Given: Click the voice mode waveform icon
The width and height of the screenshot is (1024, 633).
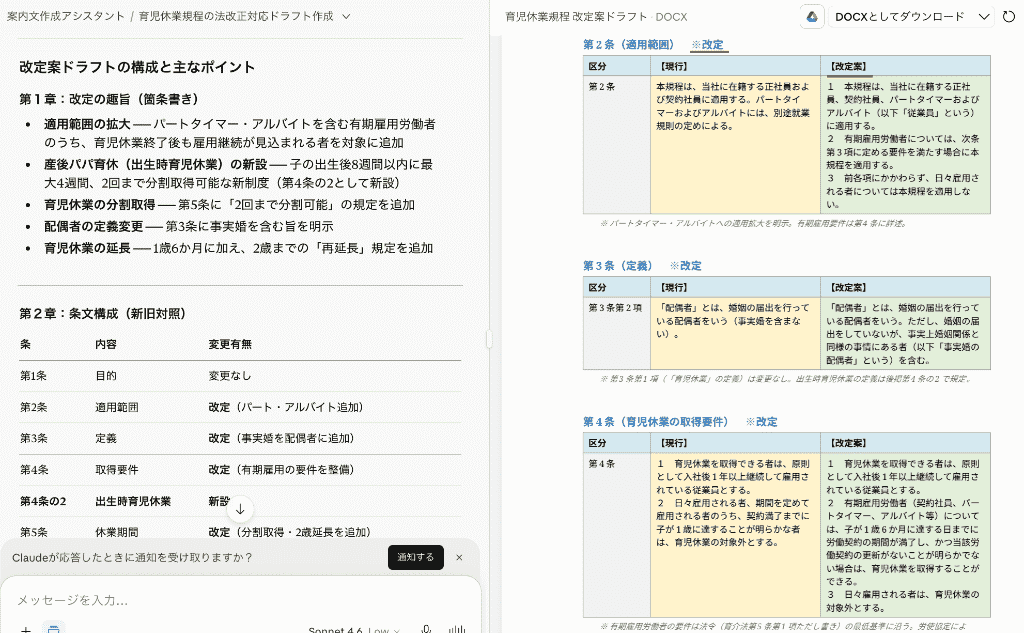Looking at the screenshot, I should (456, 630).
